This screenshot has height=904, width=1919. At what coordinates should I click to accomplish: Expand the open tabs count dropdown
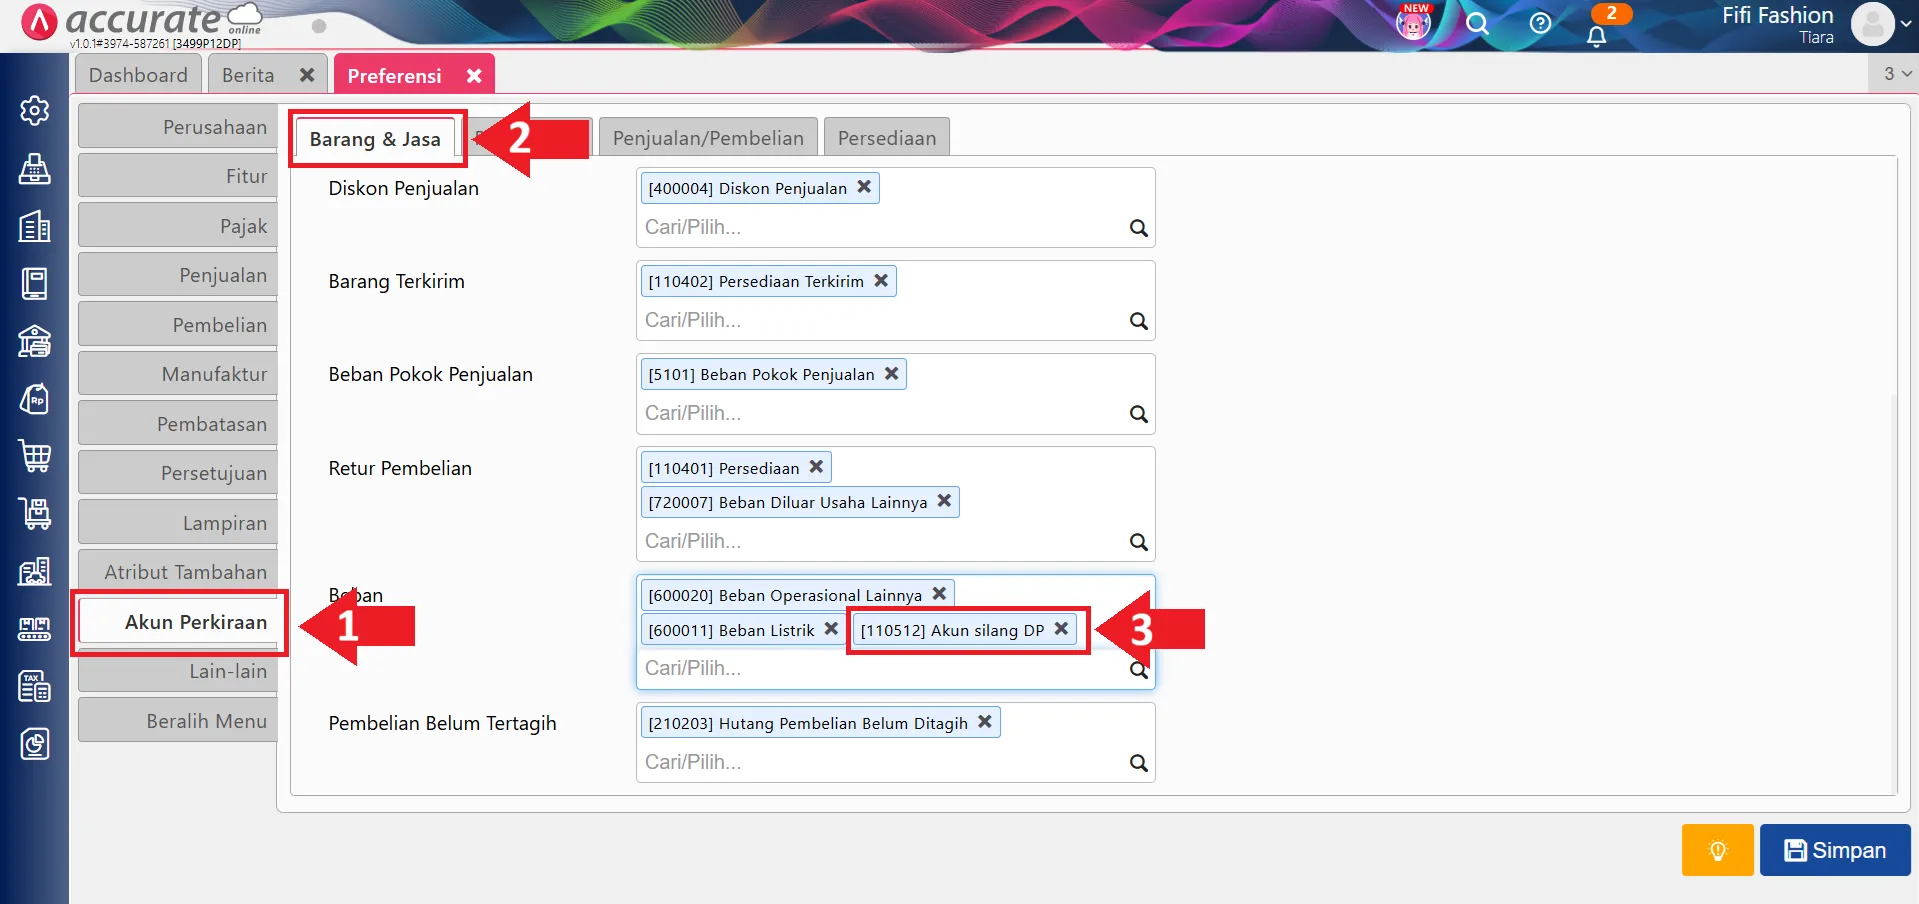click(1896, 73)
